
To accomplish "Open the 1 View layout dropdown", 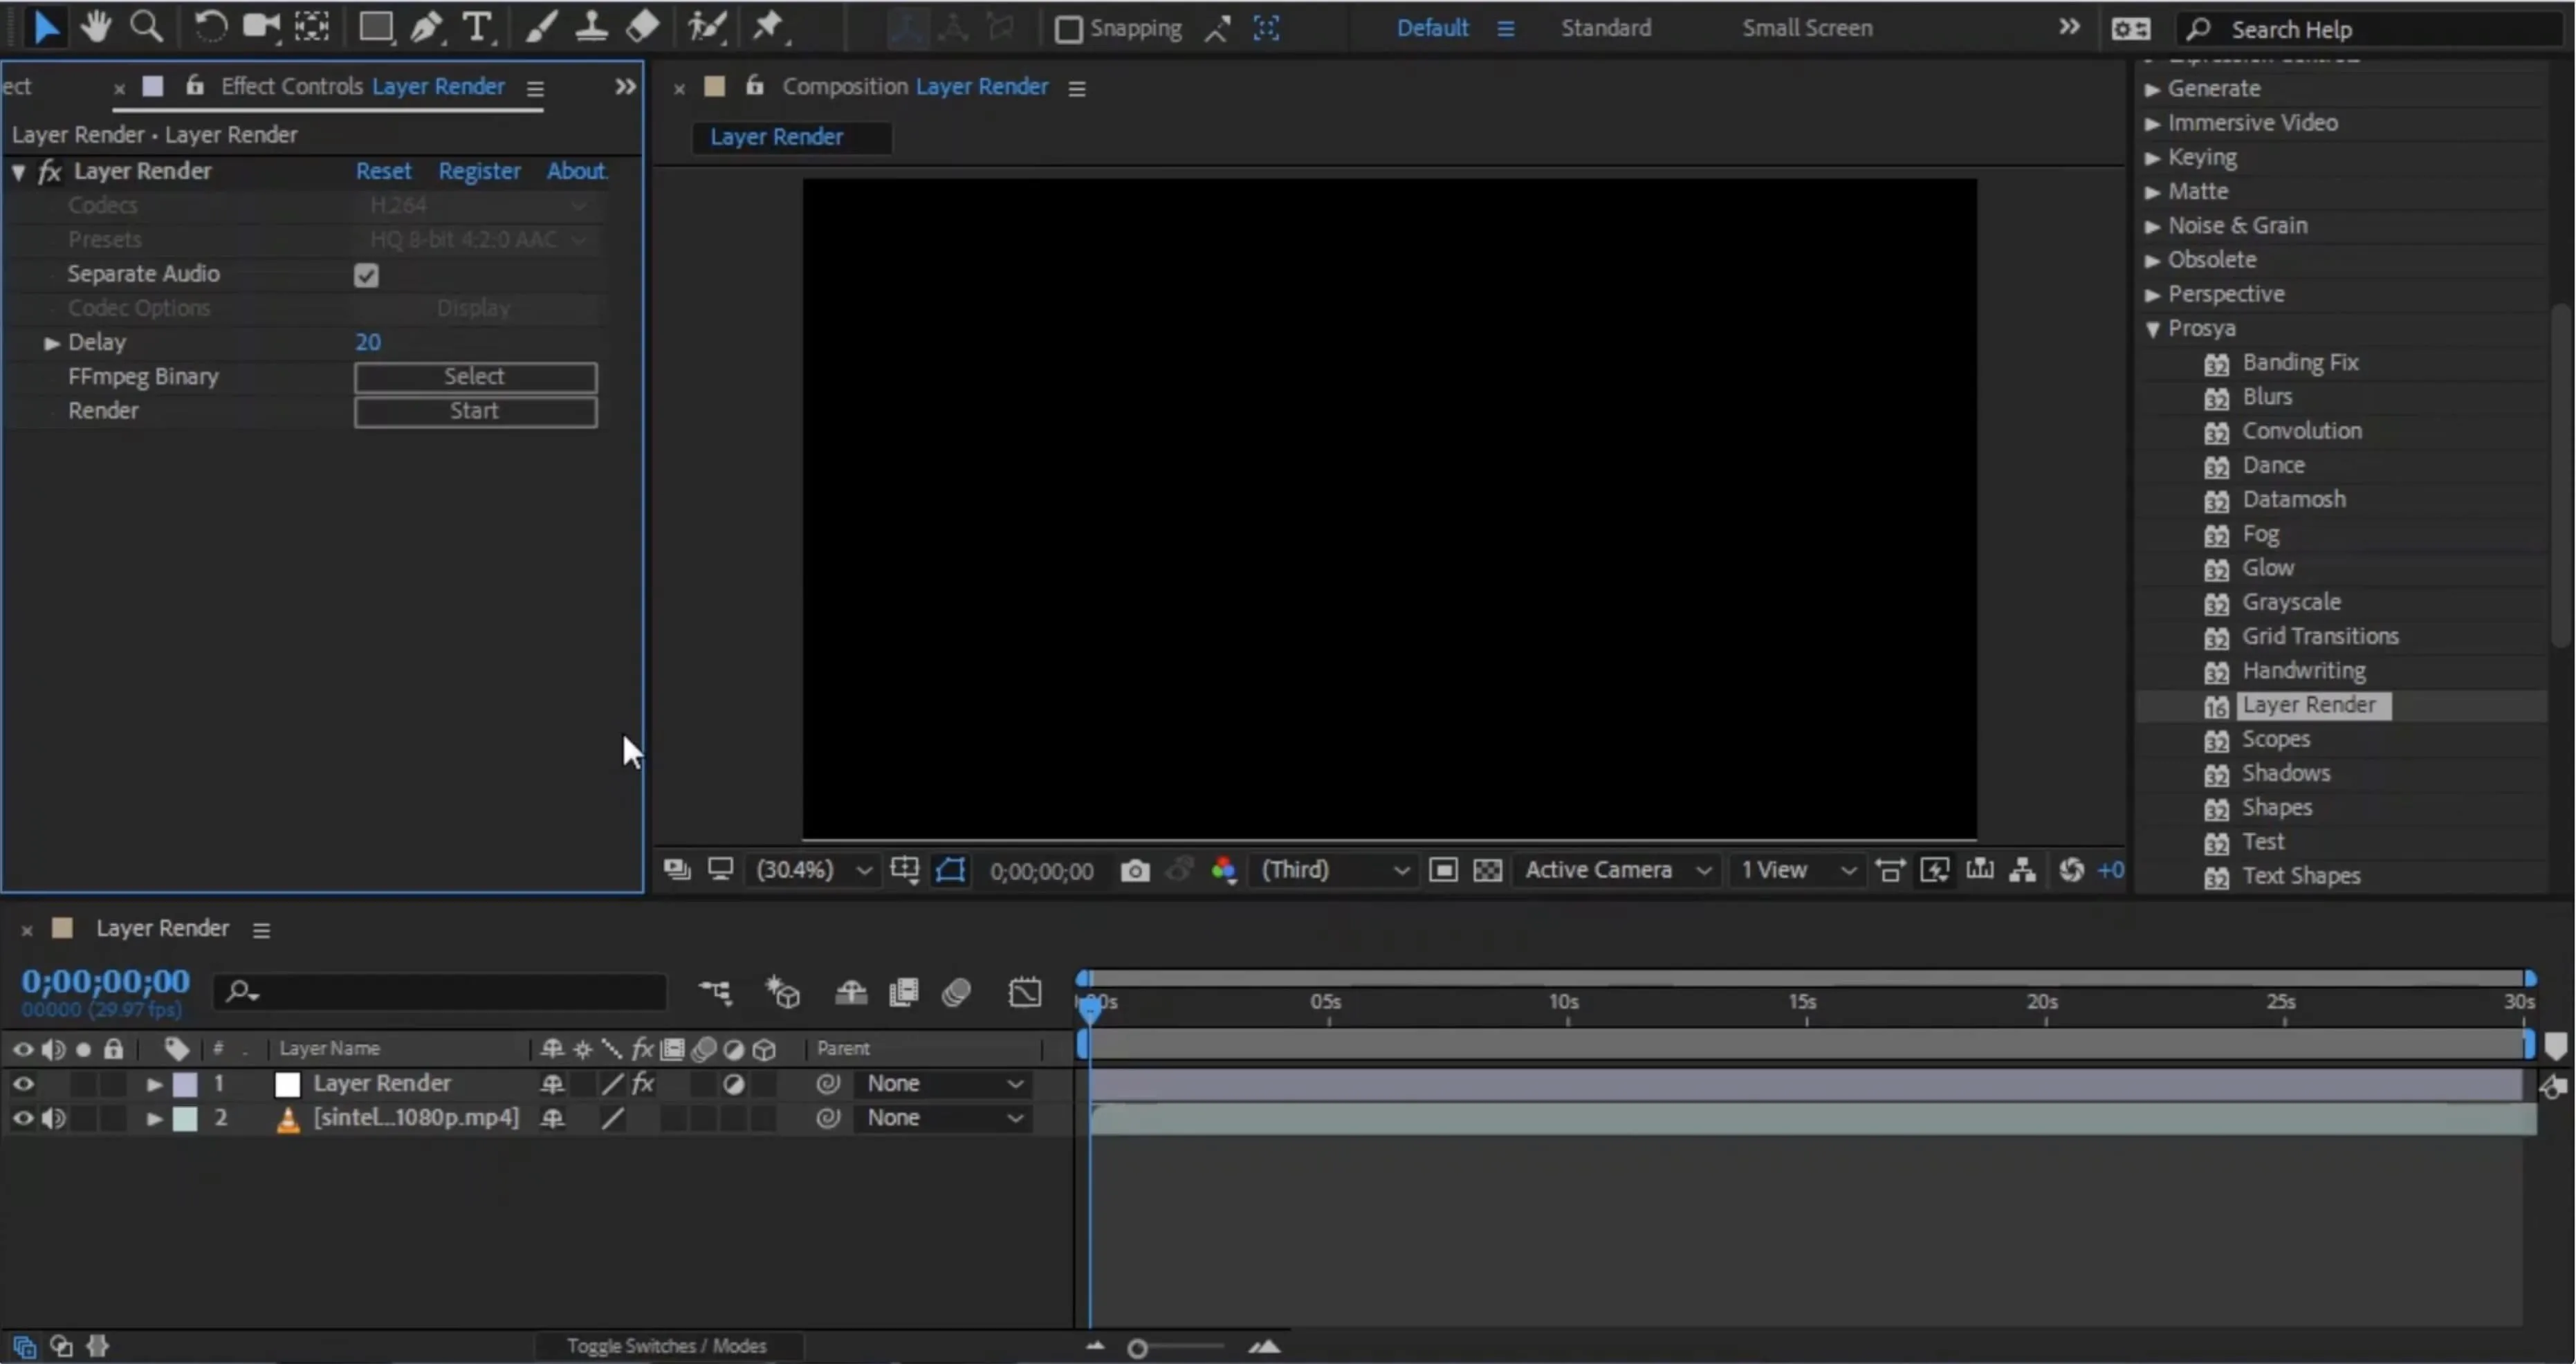I will point(1798,870).
